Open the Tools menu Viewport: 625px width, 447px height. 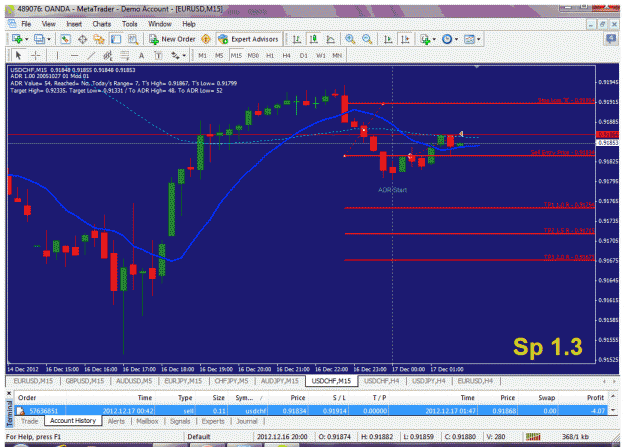(x=130, y=24)
